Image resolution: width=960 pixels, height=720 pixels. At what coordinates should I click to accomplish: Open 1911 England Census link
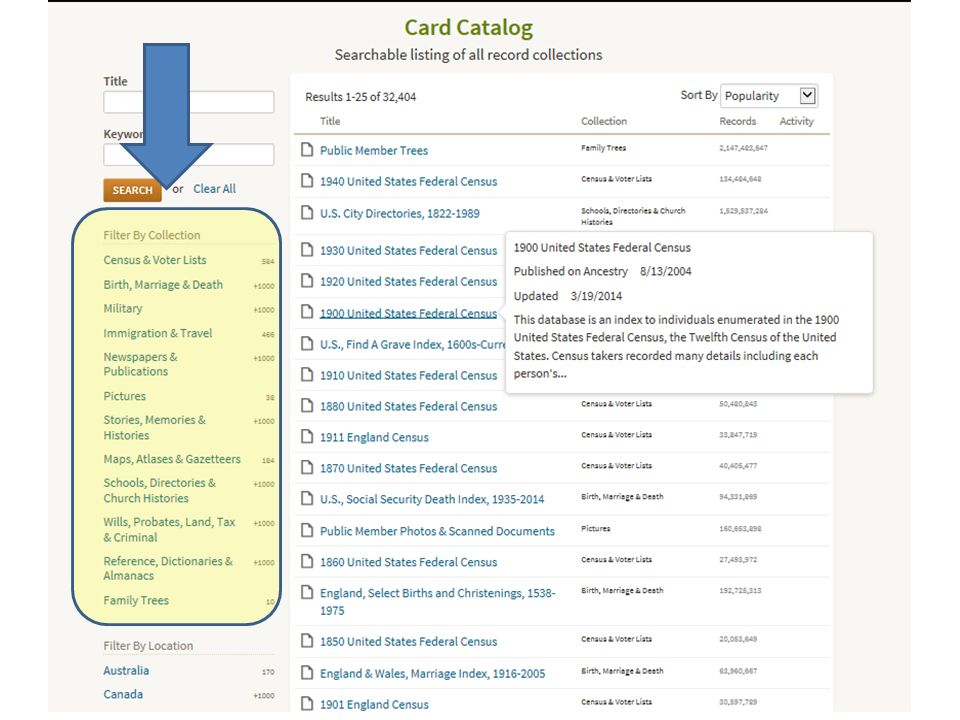point(374,437)
